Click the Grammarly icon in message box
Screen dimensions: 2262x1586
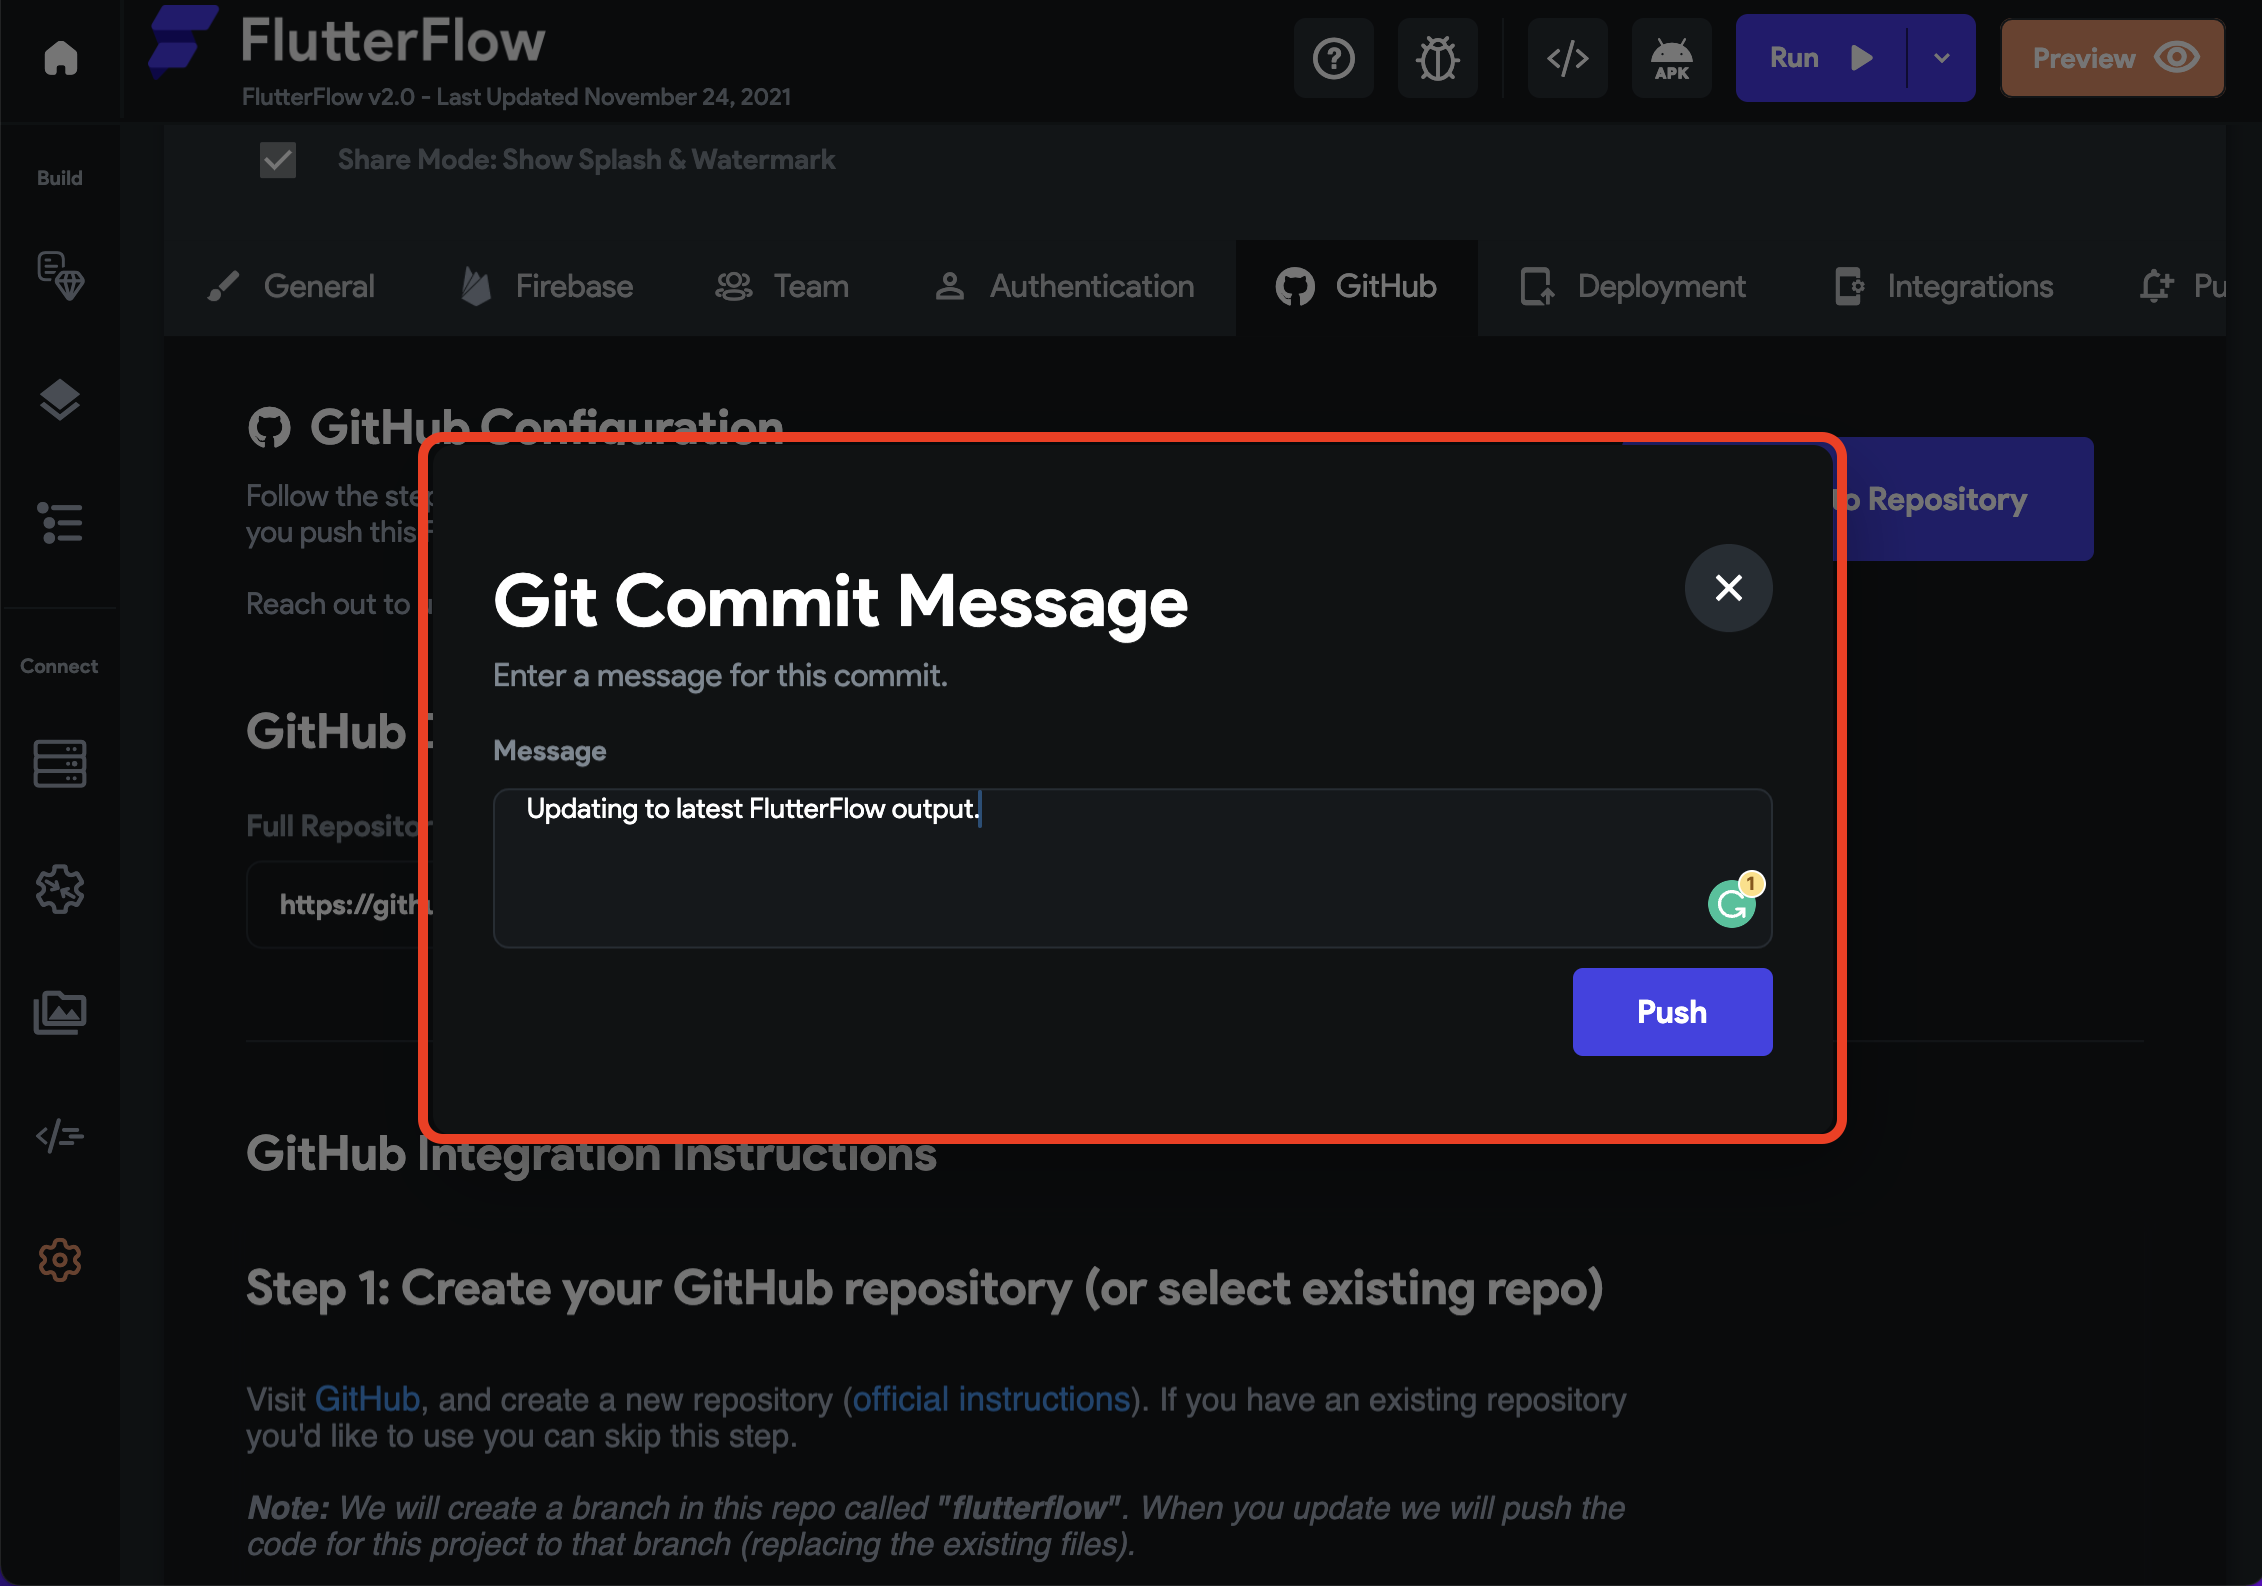[x=1732, y=904]
